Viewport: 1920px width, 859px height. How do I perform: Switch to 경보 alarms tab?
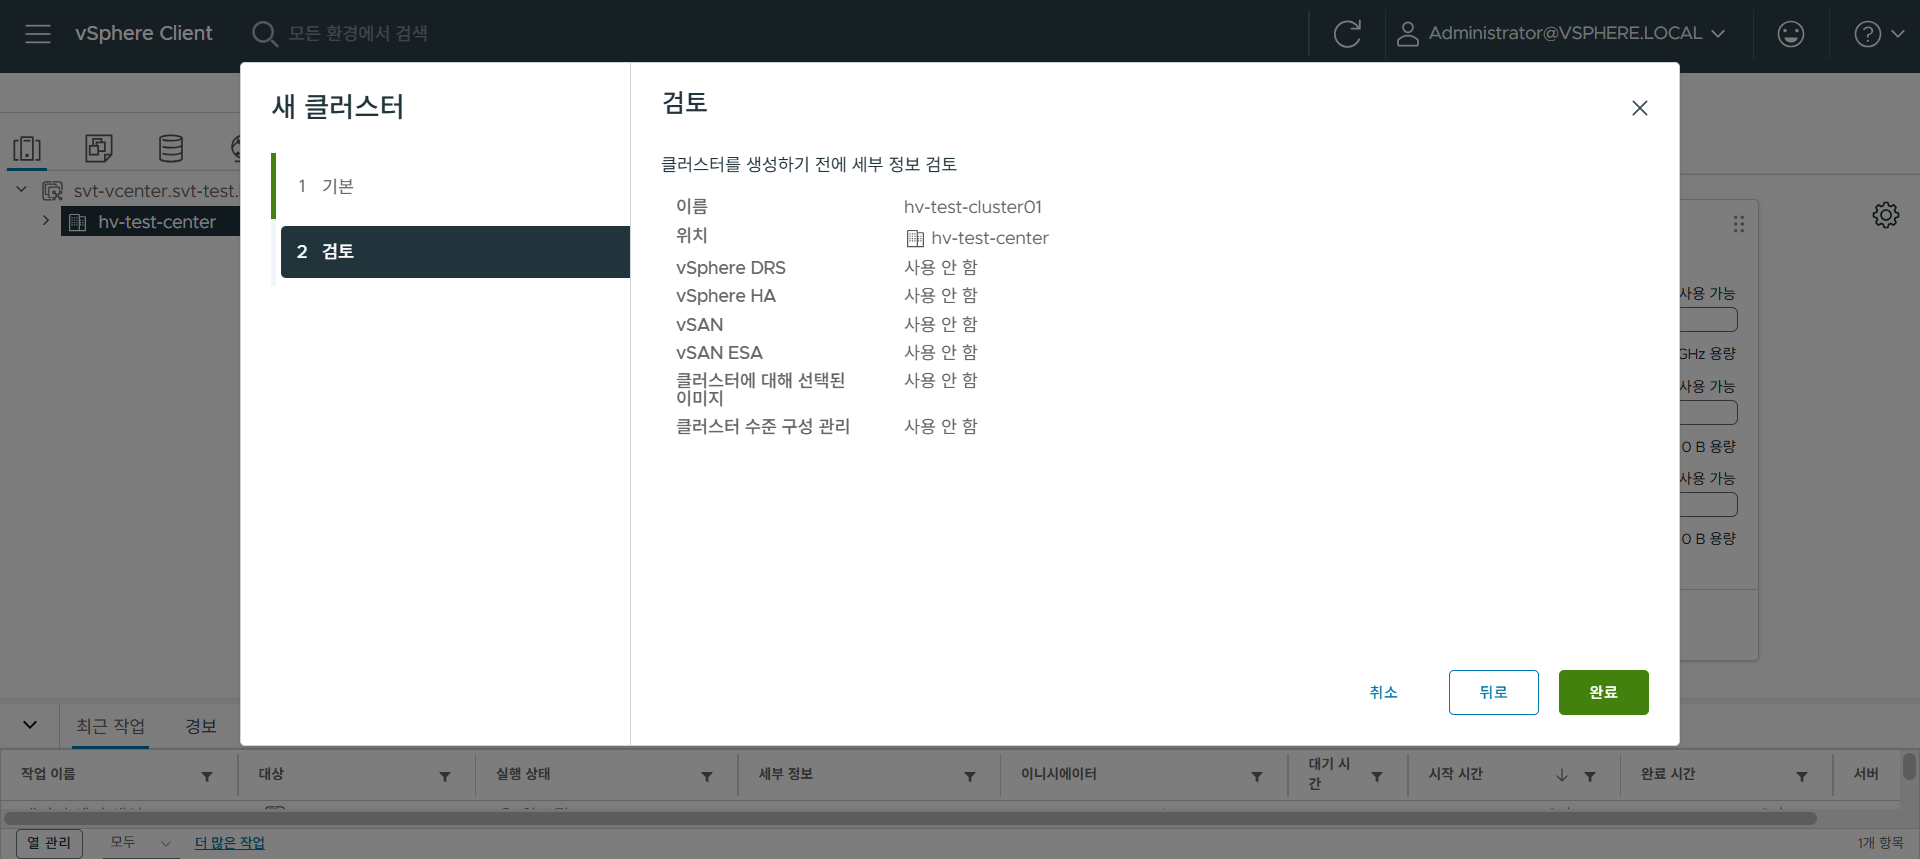(x=201, y=726)
